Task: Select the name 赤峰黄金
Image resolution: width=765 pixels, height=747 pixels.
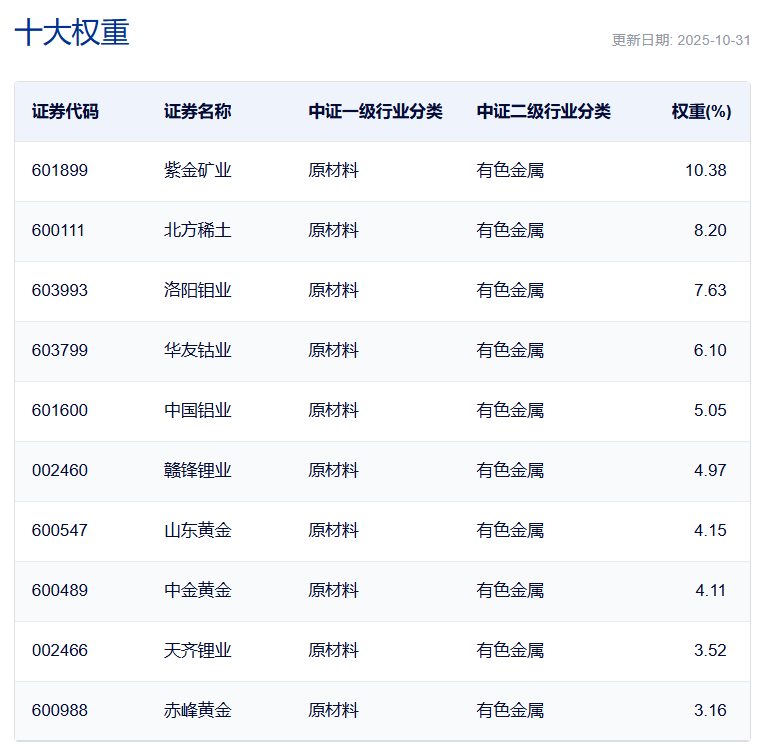Action: tap(198, 710)
